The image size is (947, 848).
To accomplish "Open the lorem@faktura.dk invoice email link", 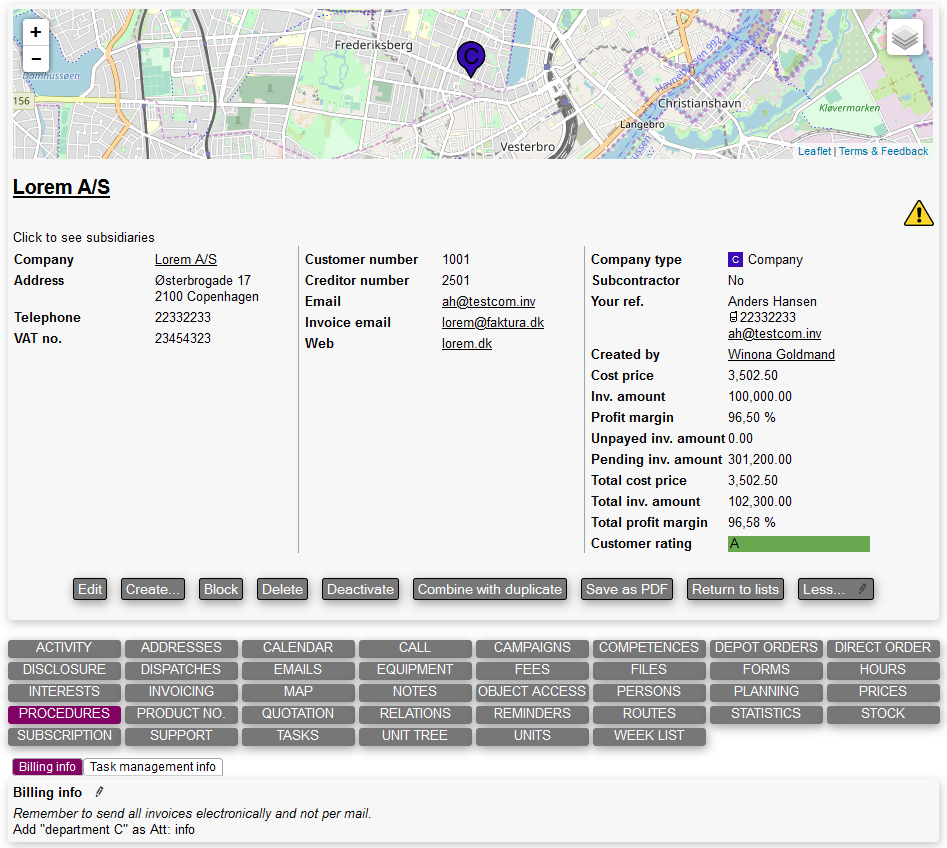I will click(493, 323).
